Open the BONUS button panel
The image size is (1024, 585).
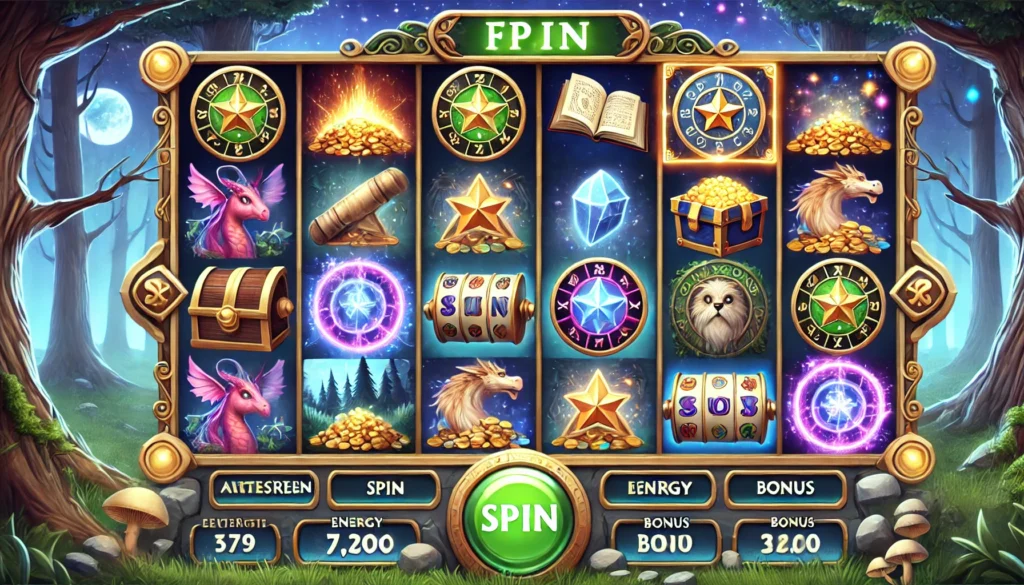(785, 489)
